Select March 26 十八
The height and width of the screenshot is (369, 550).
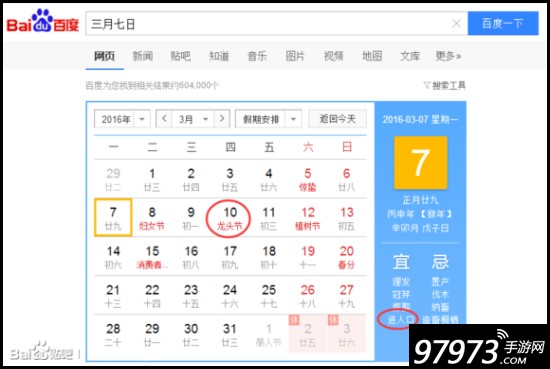tap(308, 296)
